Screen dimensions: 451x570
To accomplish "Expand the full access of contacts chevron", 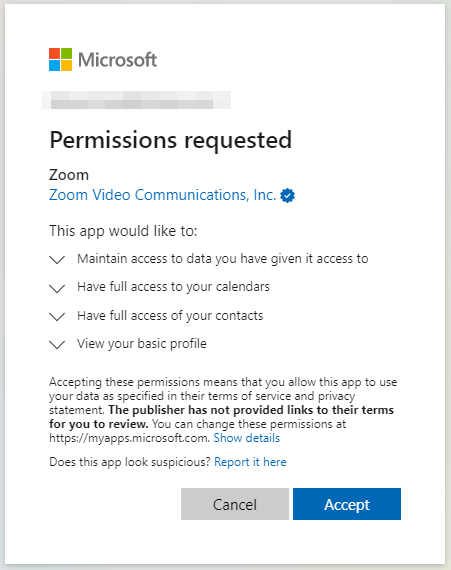I will tap(57, 316).
